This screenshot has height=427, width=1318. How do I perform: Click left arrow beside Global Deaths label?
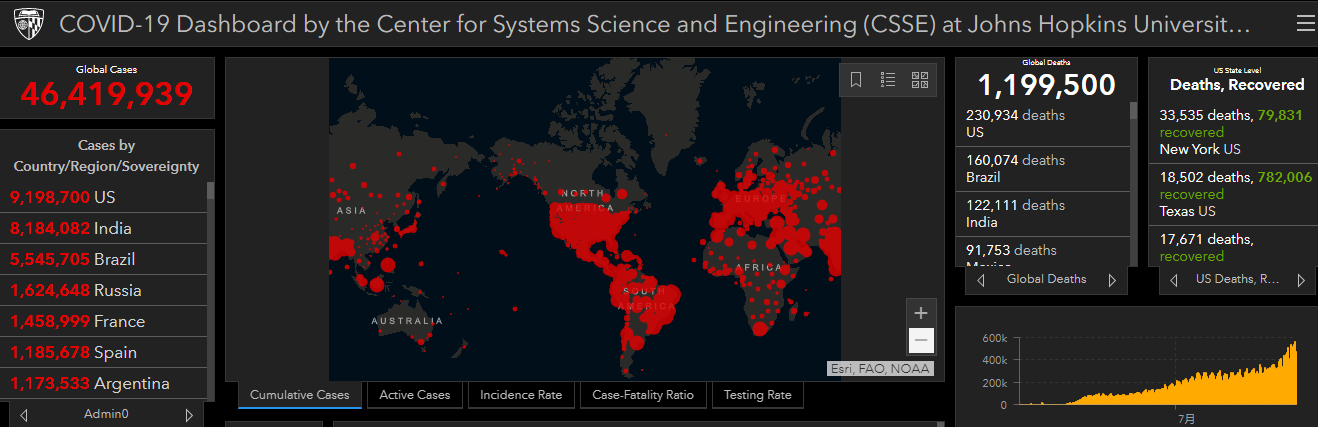[x=981, y=280]
